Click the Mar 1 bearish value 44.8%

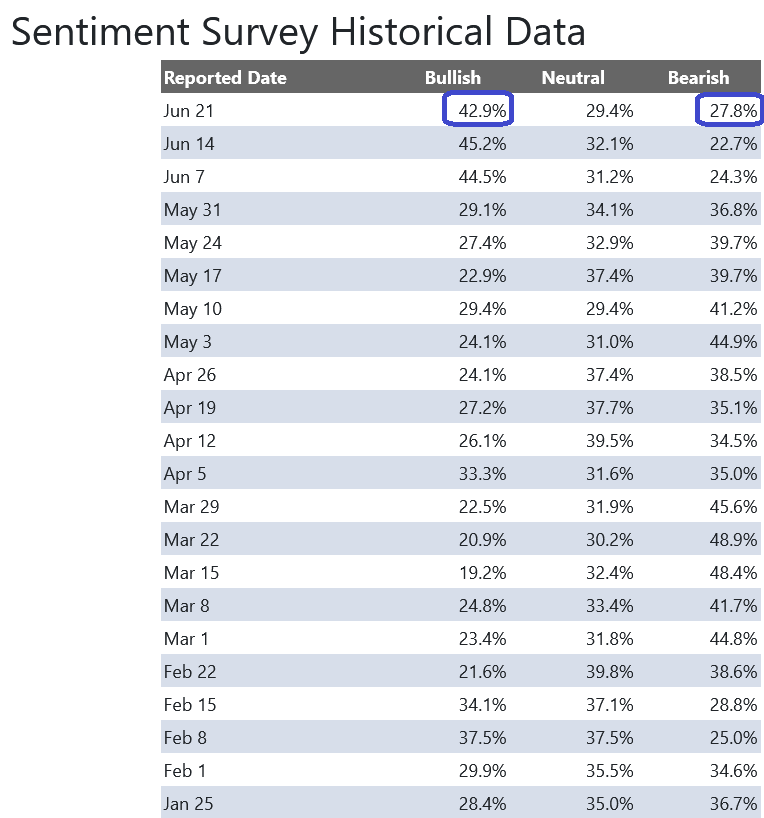click(x=733, y=639)
